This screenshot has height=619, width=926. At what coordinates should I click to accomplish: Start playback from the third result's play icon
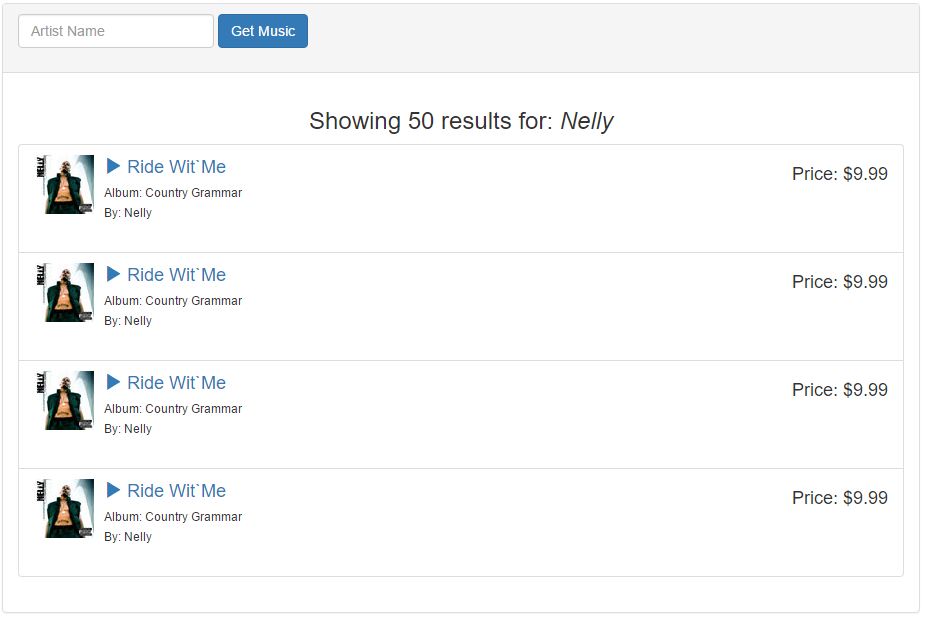[113, 382]
